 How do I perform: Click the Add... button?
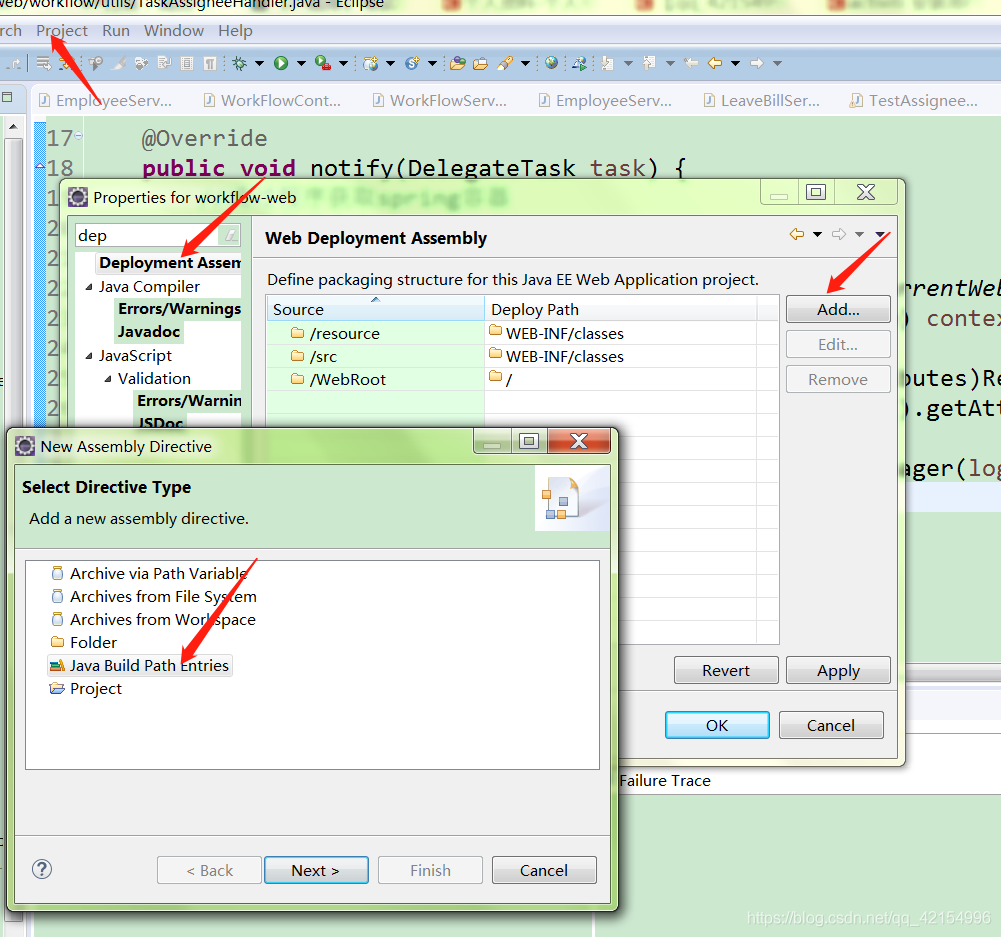click(x=838, y=310)
